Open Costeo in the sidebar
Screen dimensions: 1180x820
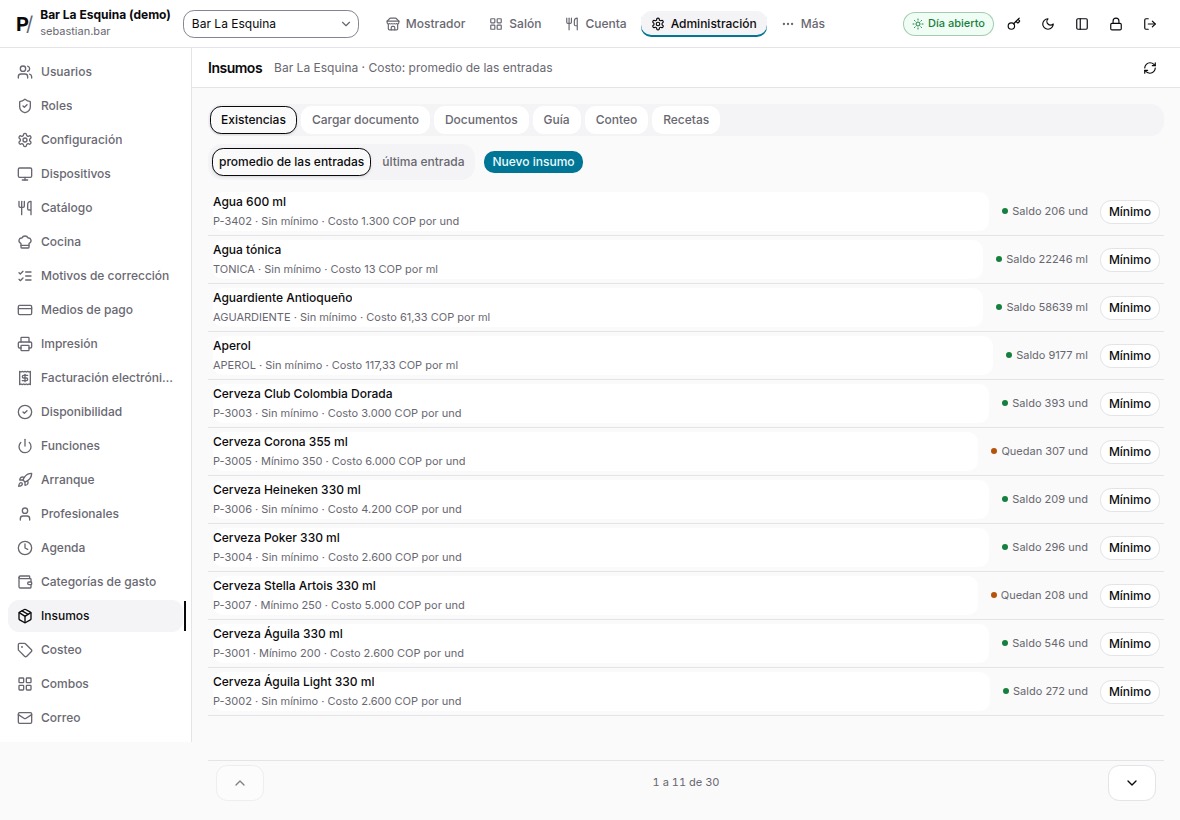click(96, 649)
